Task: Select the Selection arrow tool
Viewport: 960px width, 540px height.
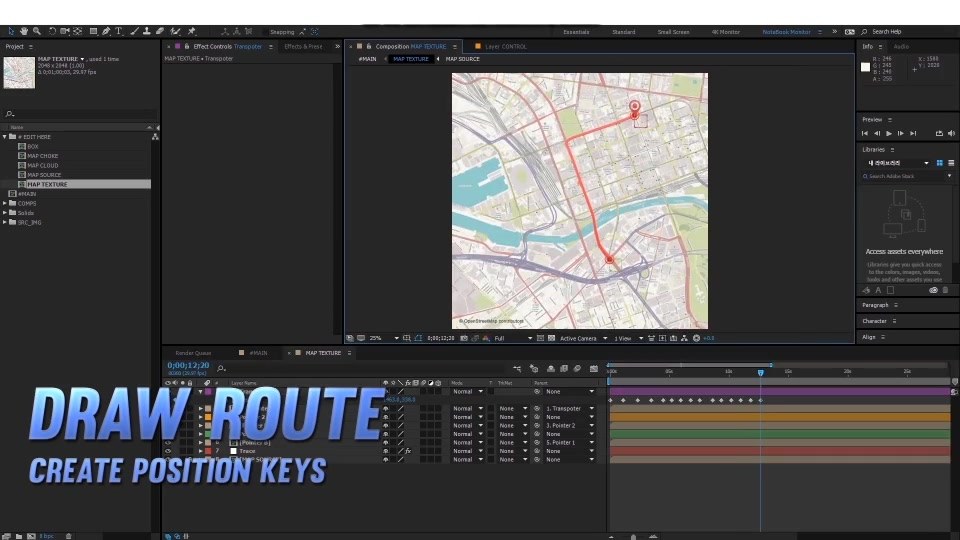Action: click(x=11, y=31)
